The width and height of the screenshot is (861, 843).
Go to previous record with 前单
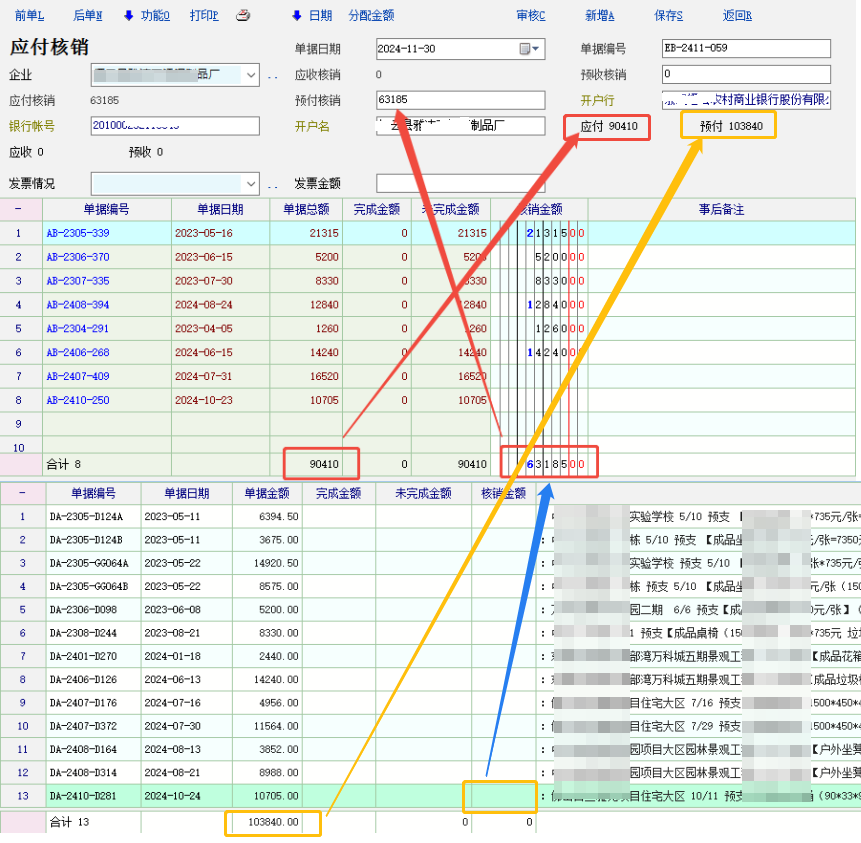[x=29, y=16]
